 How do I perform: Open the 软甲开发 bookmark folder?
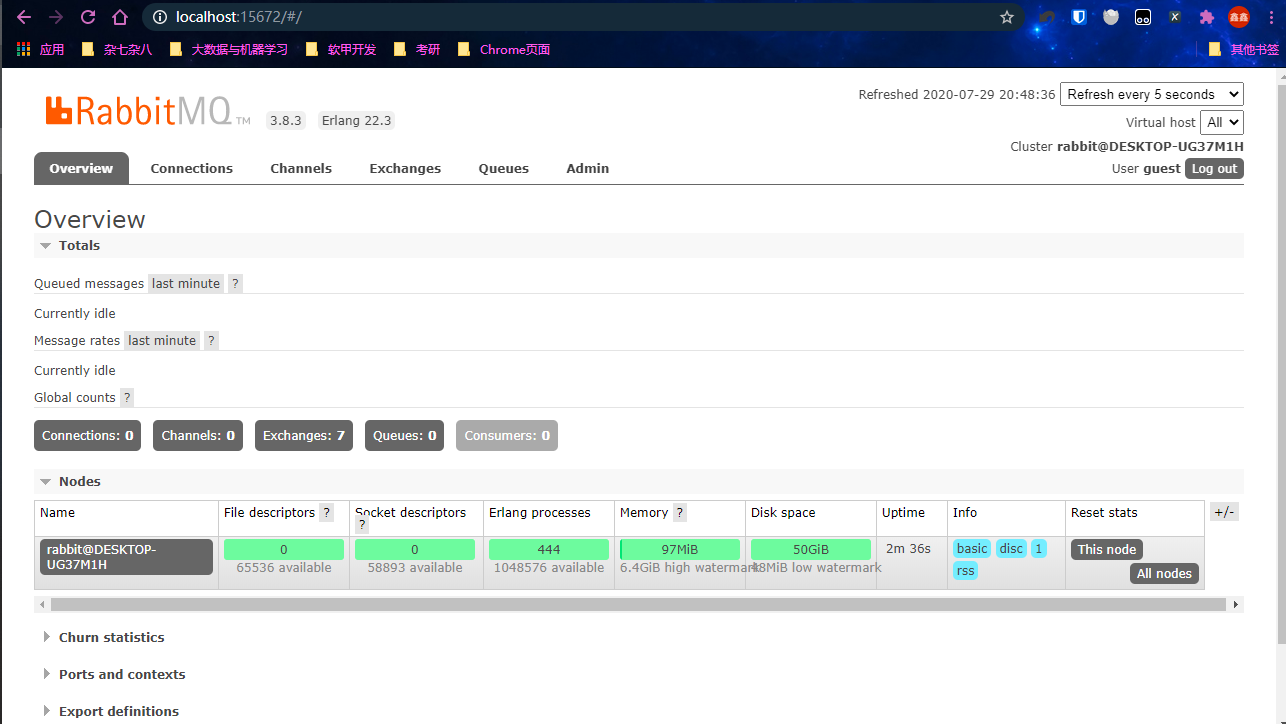[340, 49]
